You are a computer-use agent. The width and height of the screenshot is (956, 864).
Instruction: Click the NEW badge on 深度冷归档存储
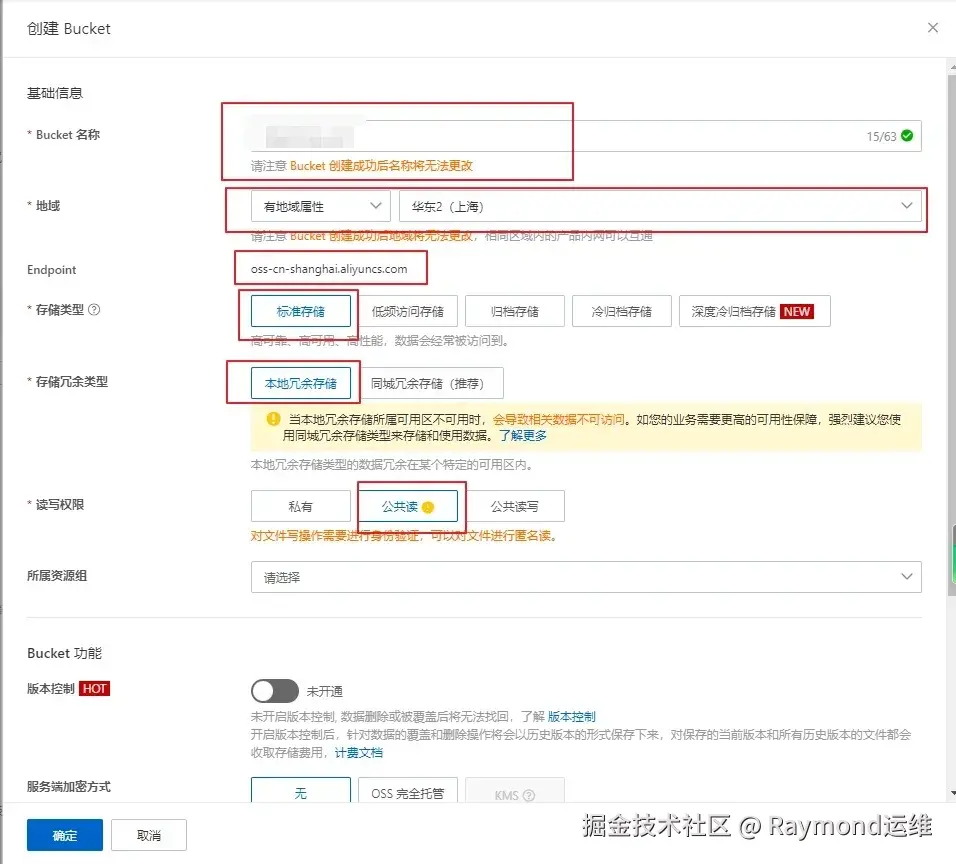[796, 311]
